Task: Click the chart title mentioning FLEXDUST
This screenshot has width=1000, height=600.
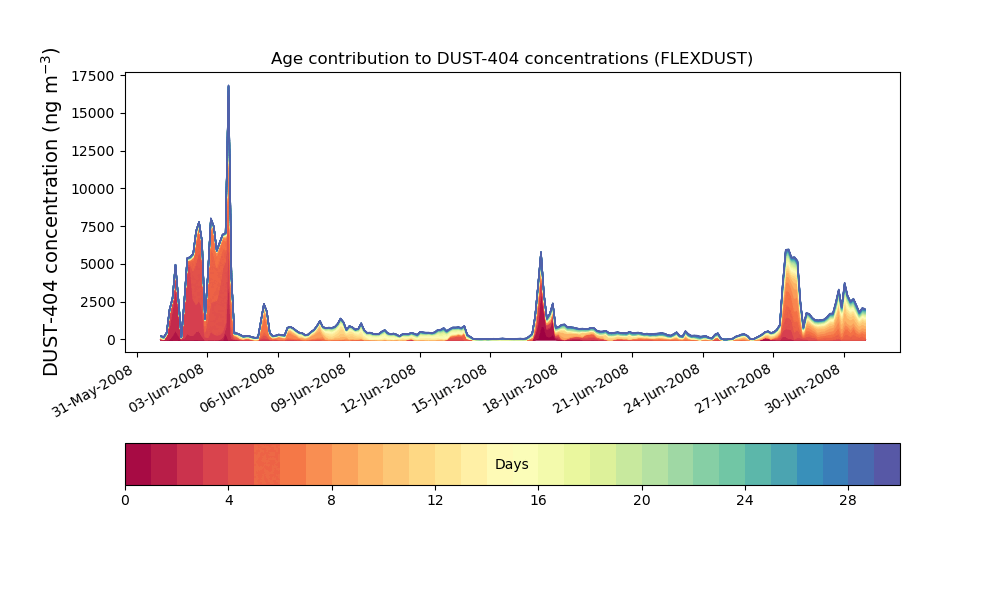Action: pos(511,59)
